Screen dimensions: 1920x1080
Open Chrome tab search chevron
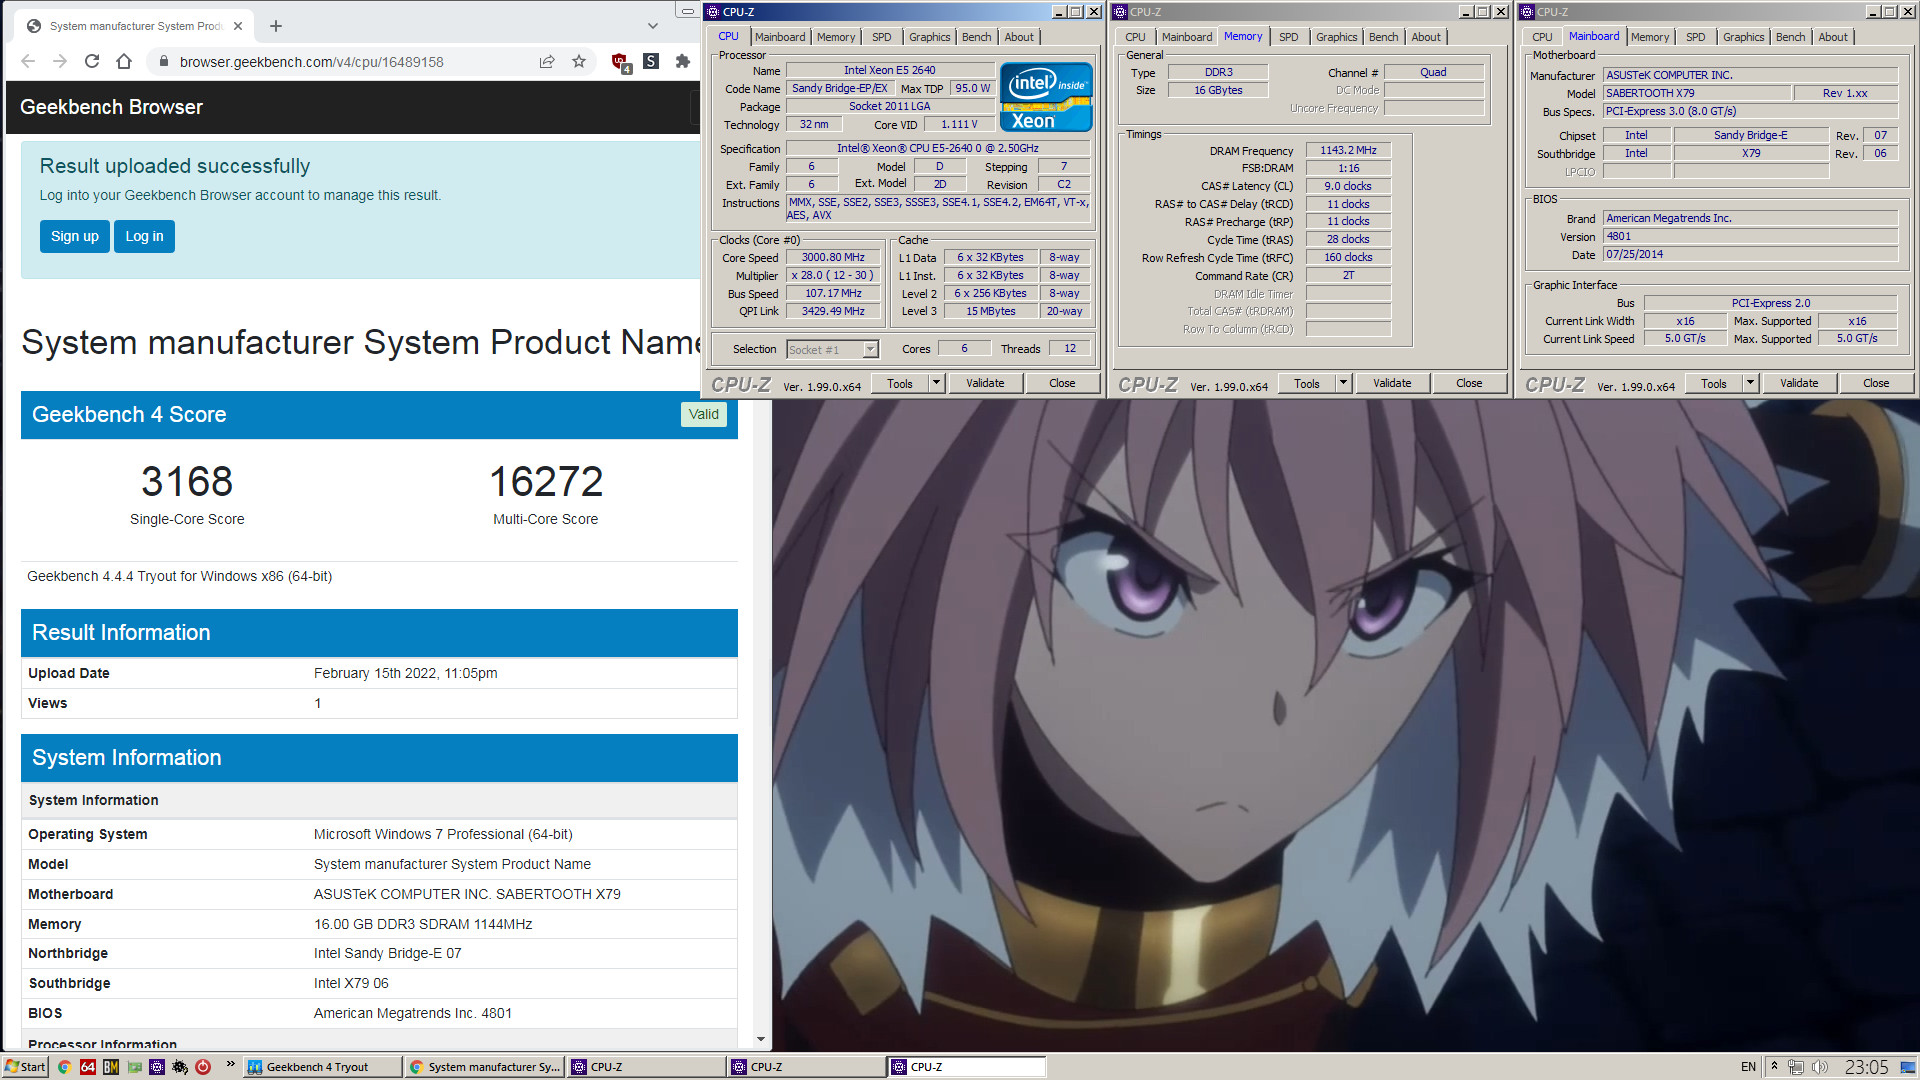coord(653,26)
